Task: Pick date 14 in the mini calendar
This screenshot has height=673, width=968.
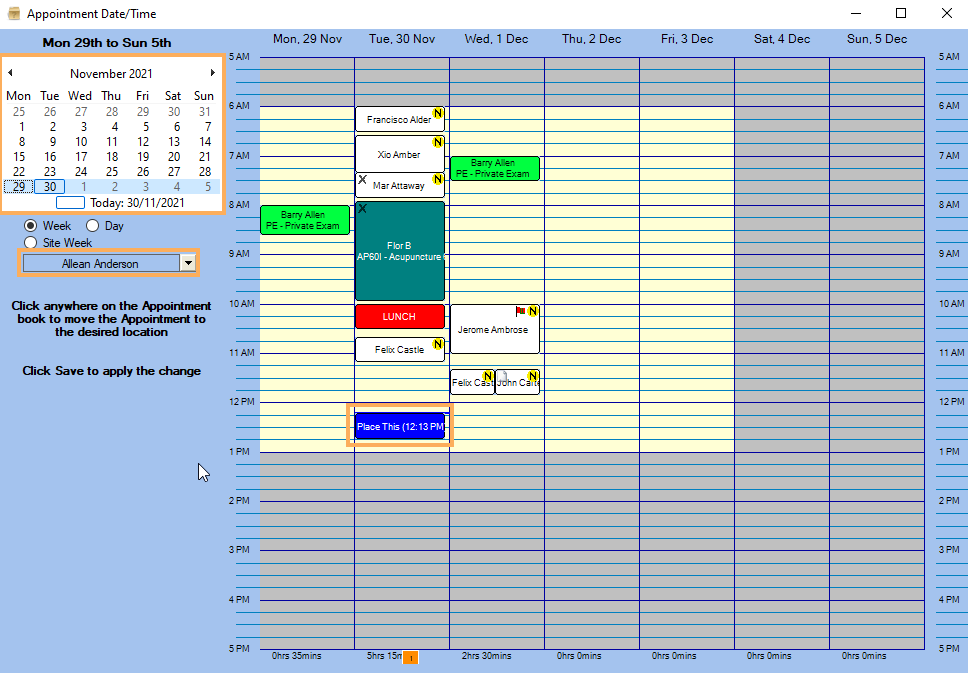Action: click(205, 141)
